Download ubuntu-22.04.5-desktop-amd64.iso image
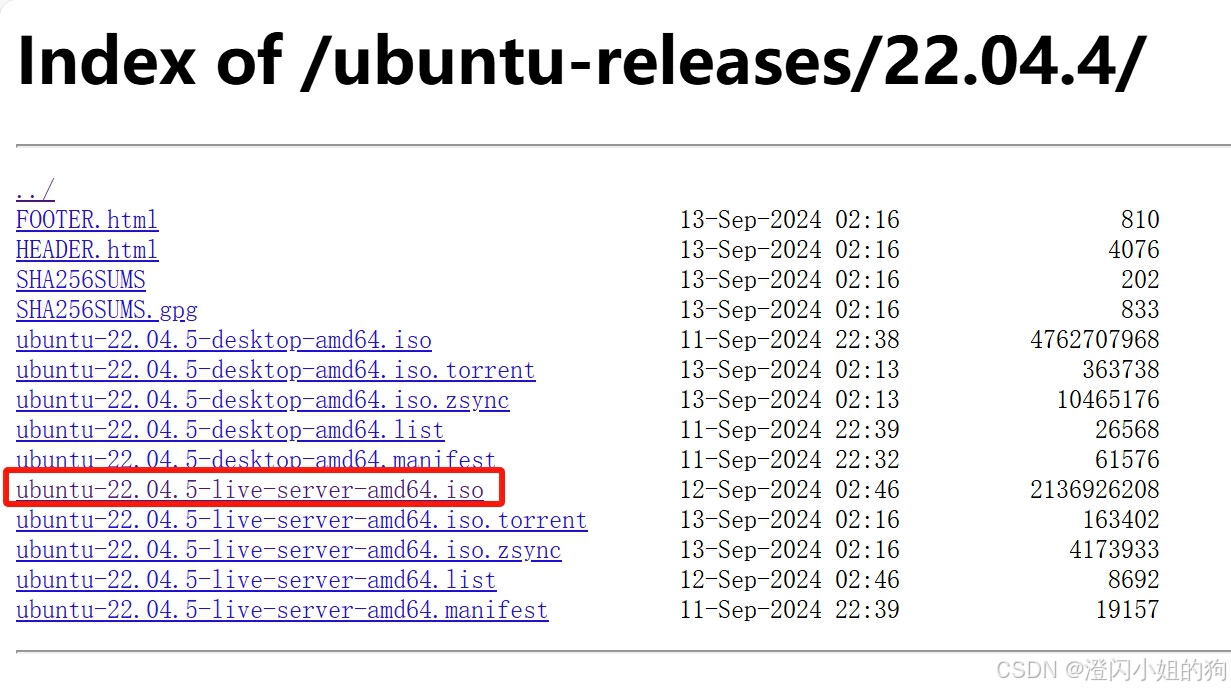The height and width of the screenshot is (689, 1231). pyautogui.click(x=224, y=340)
